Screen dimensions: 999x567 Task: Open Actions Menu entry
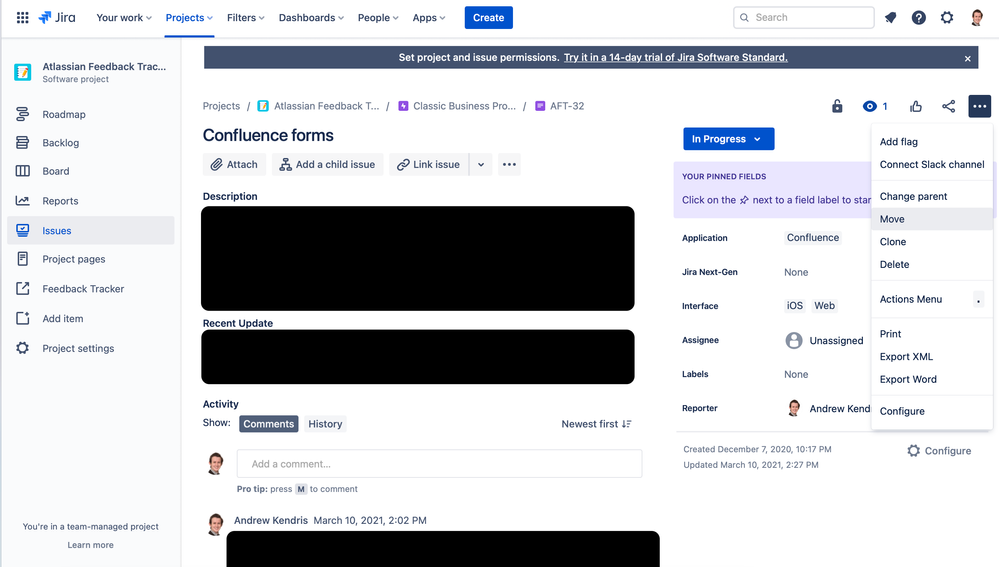tap(931, 299)
